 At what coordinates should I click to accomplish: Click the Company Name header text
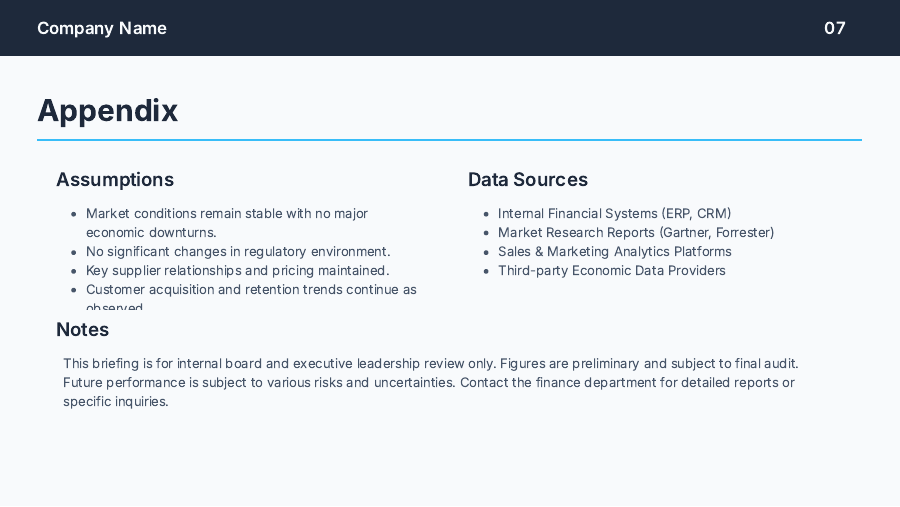tap(102, 28)
